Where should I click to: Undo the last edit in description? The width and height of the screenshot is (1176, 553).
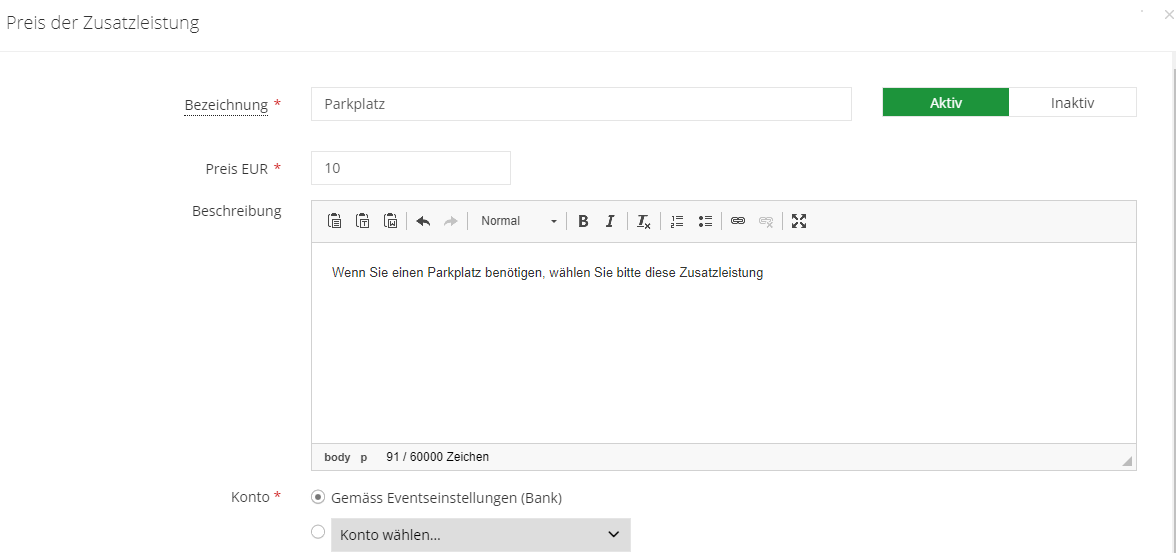point(423,221)
